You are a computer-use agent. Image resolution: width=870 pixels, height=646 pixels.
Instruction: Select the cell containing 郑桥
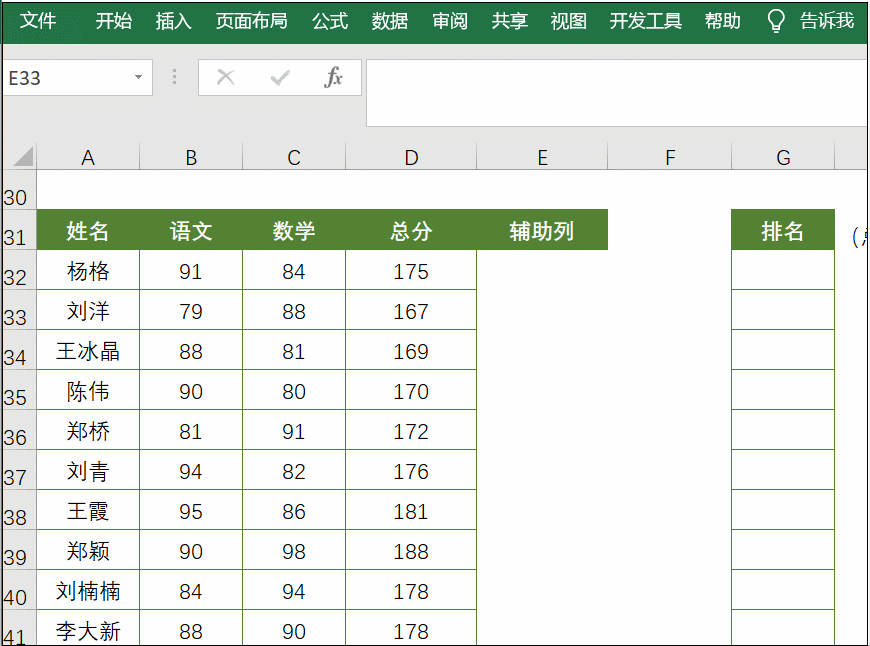pos(88,430)
